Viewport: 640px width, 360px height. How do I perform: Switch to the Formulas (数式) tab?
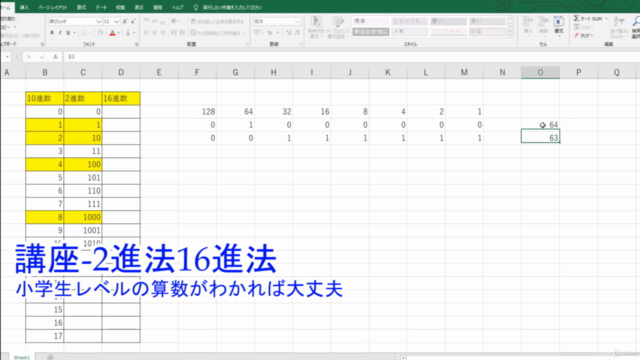tap(82, 7)
